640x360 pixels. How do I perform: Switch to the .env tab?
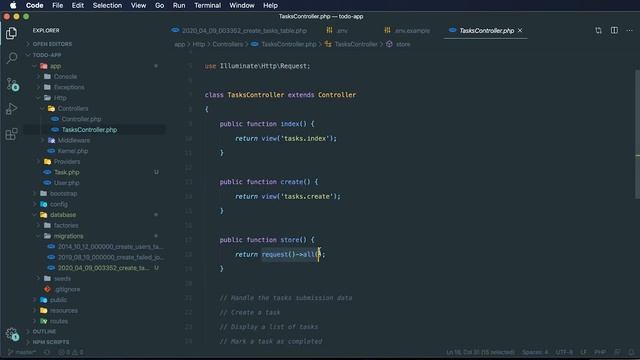338,31
